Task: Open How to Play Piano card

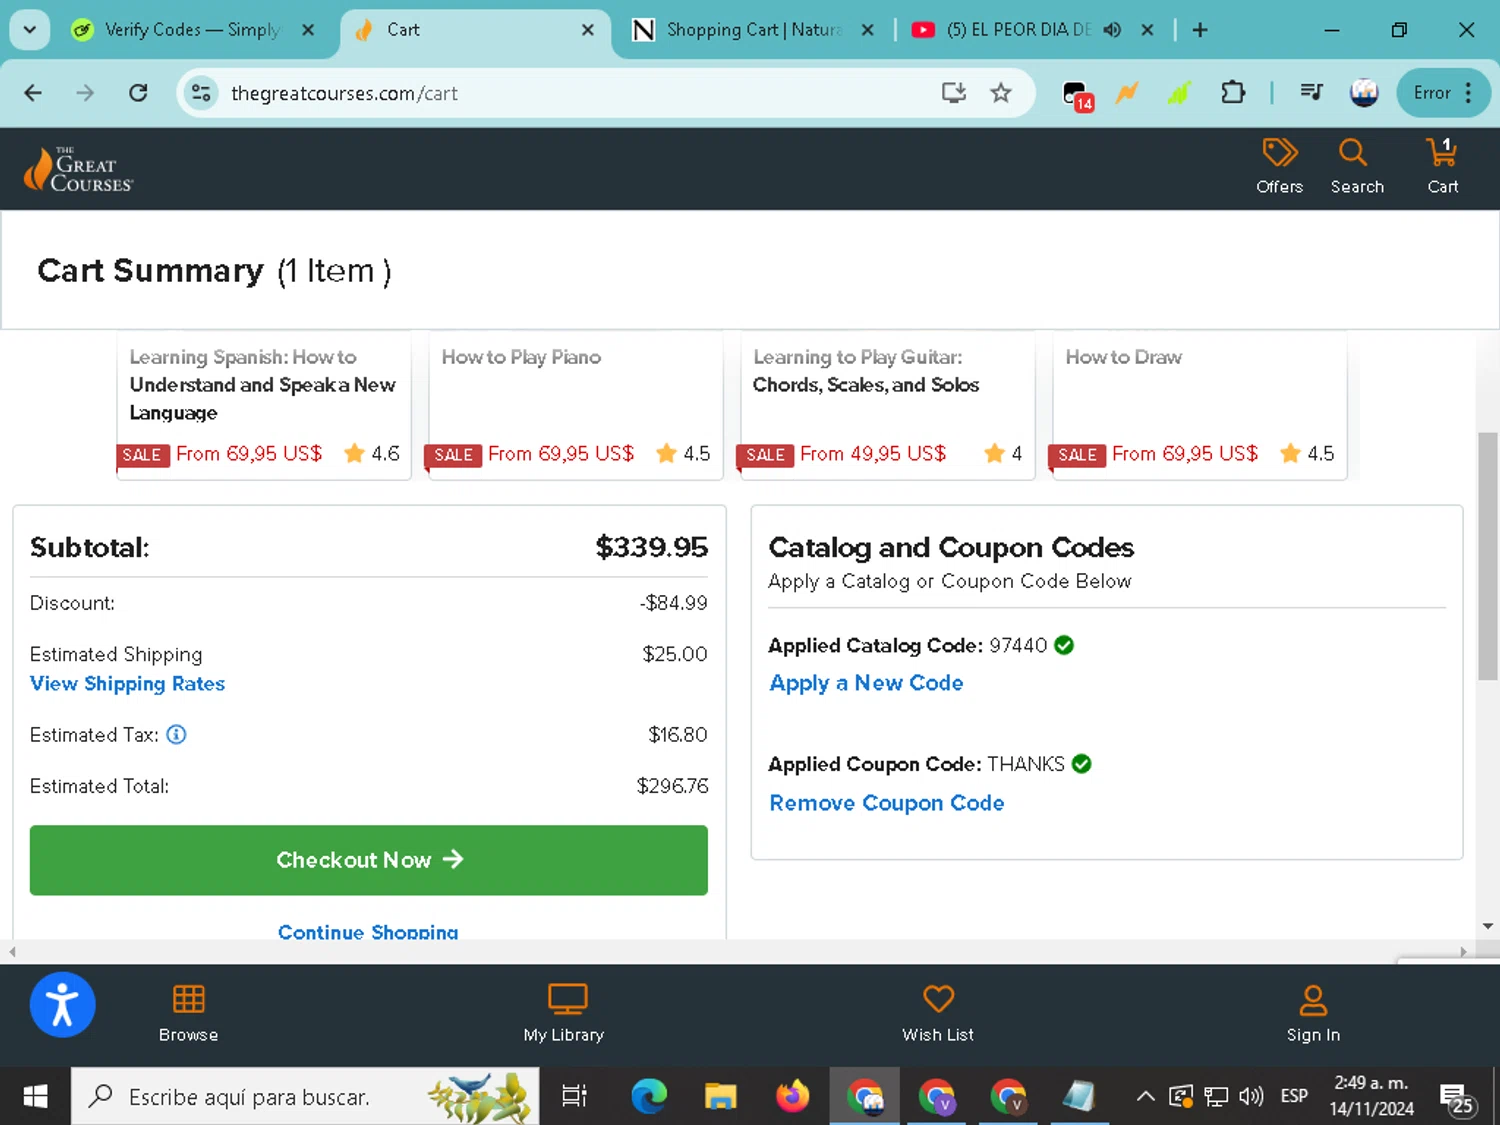Action: point(576,406)
